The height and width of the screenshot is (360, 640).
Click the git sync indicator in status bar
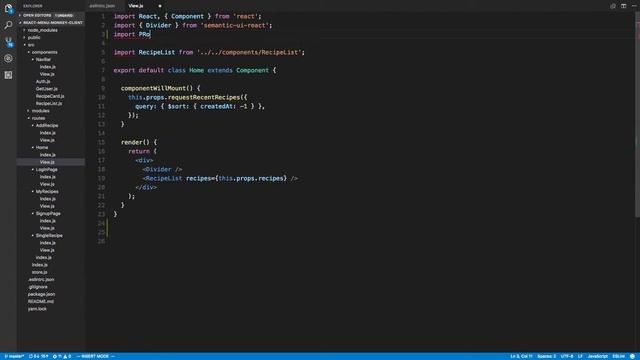coord(39,356)
